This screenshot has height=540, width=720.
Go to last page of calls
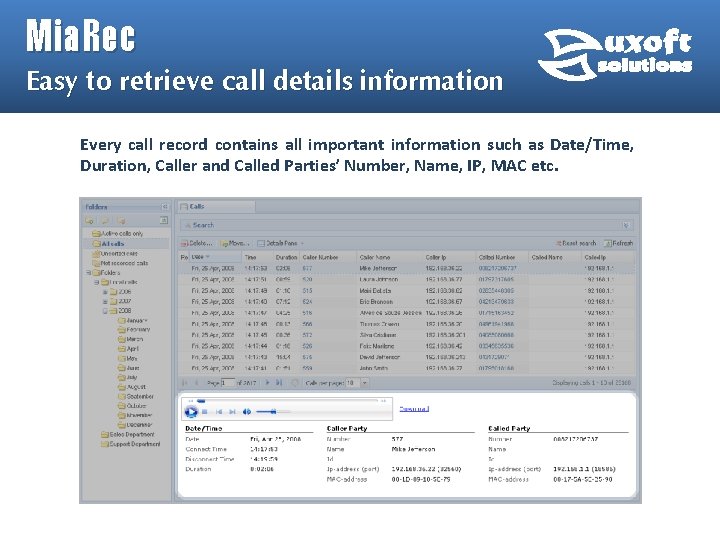279,382
